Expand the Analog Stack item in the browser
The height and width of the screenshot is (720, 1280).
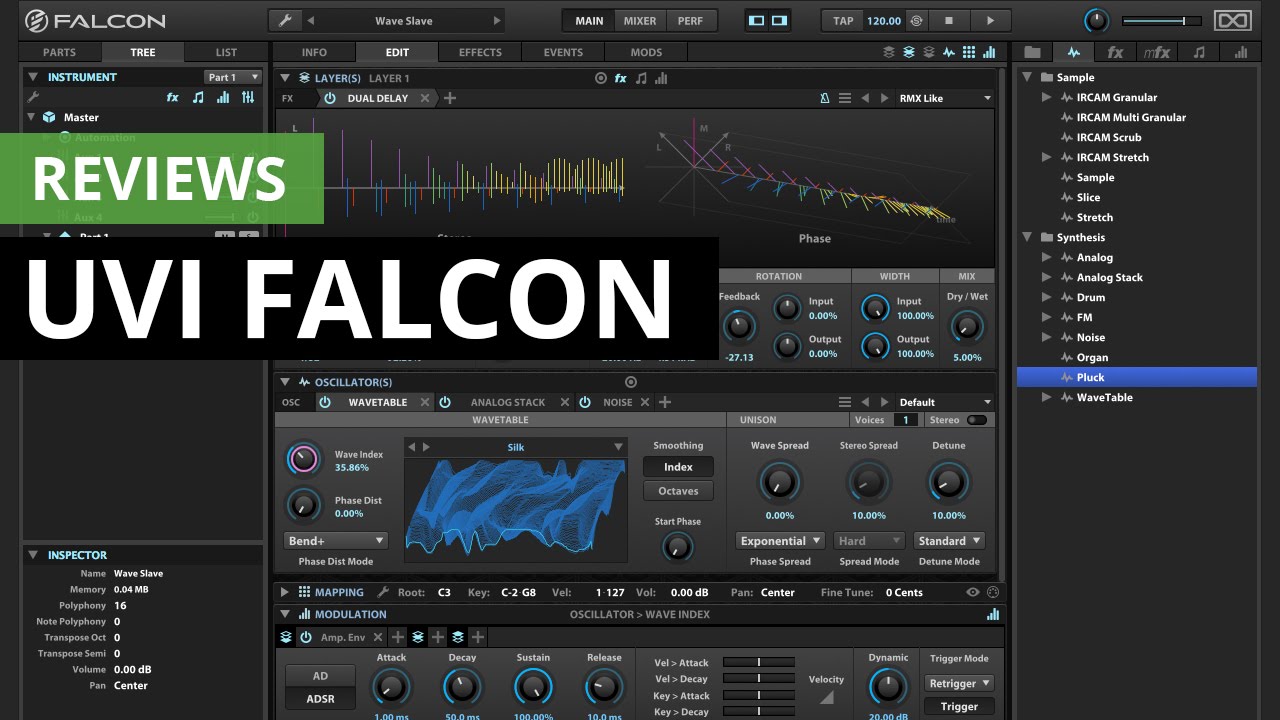[1046, 277]
